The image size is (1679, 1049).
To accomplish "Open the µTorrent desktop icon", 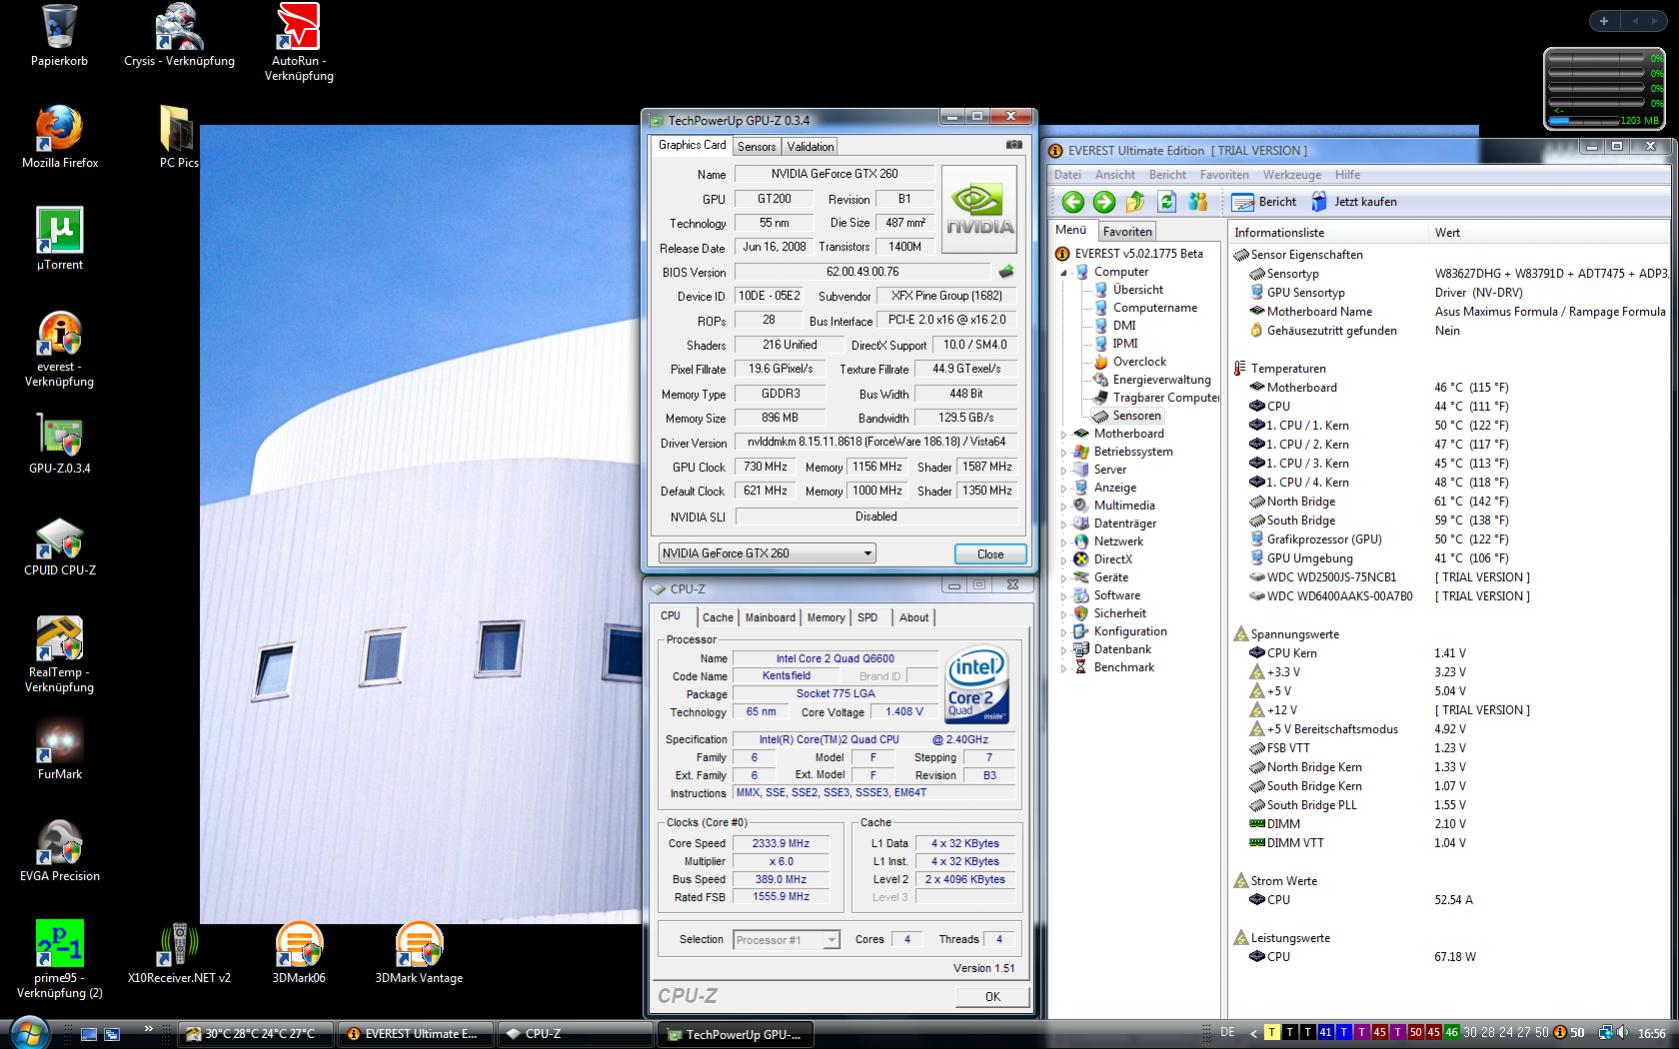I will (x=59, y=238).
